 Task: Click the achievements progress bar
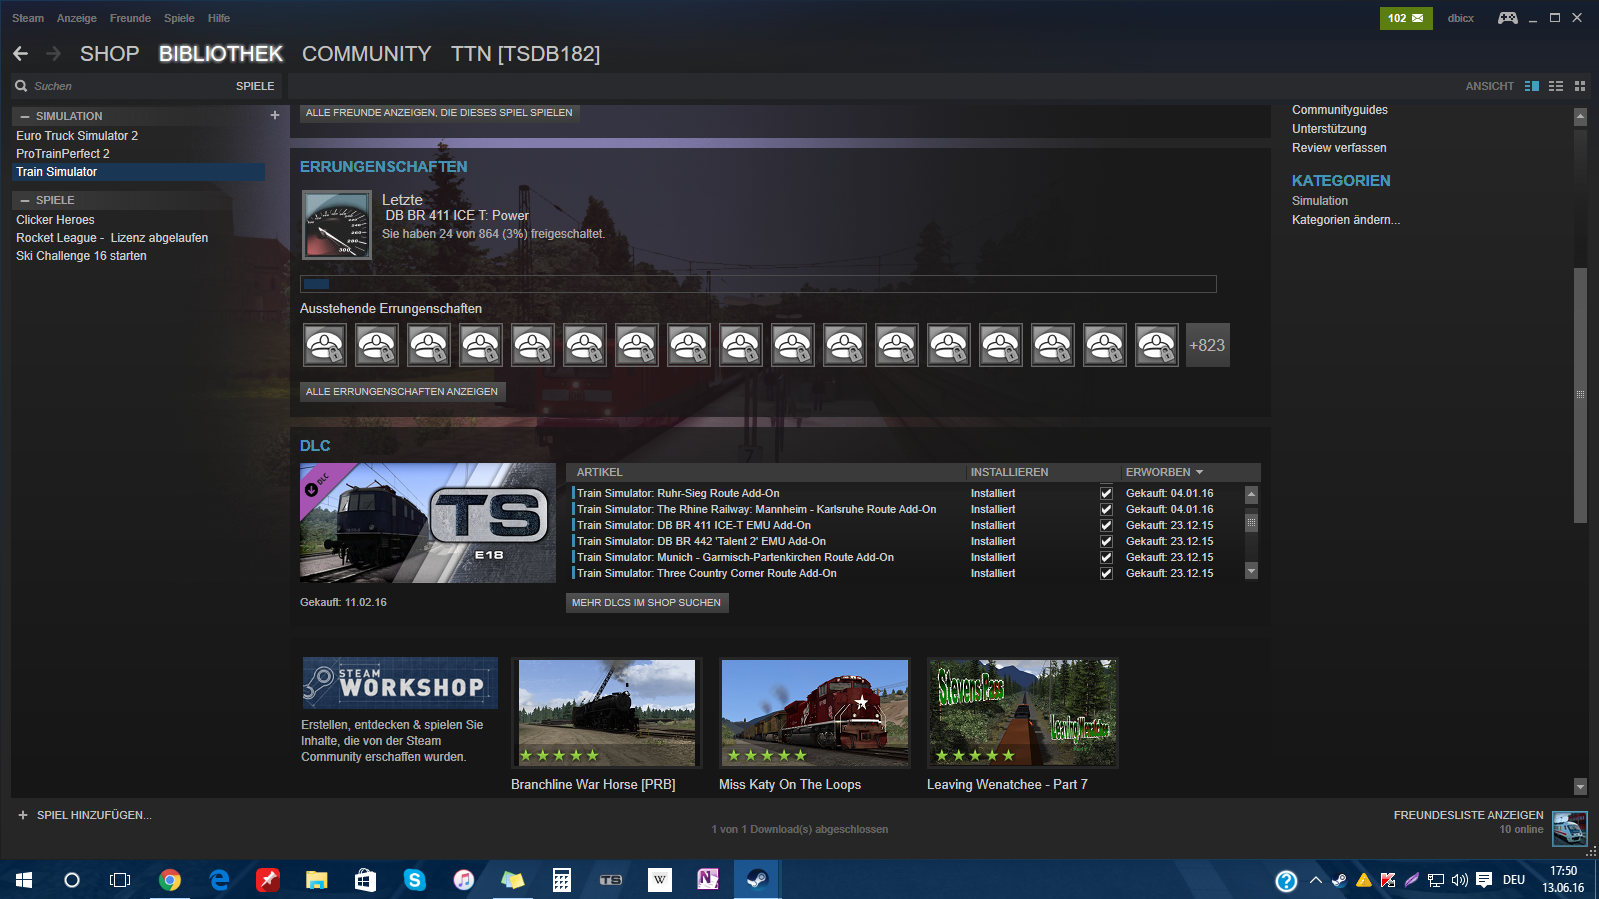pos(758,284)
